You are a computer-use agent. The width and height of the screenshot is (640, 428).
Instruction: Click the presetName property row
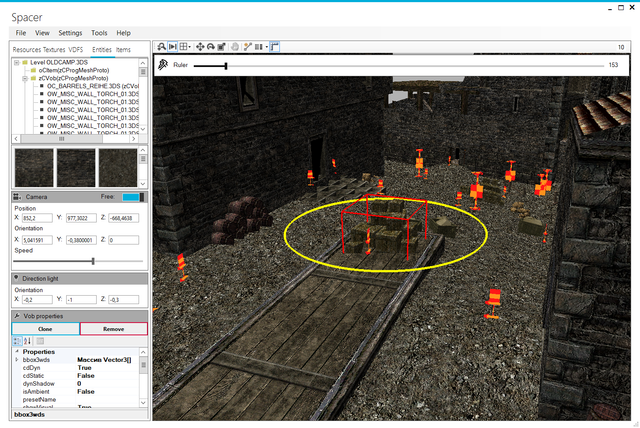78,399
